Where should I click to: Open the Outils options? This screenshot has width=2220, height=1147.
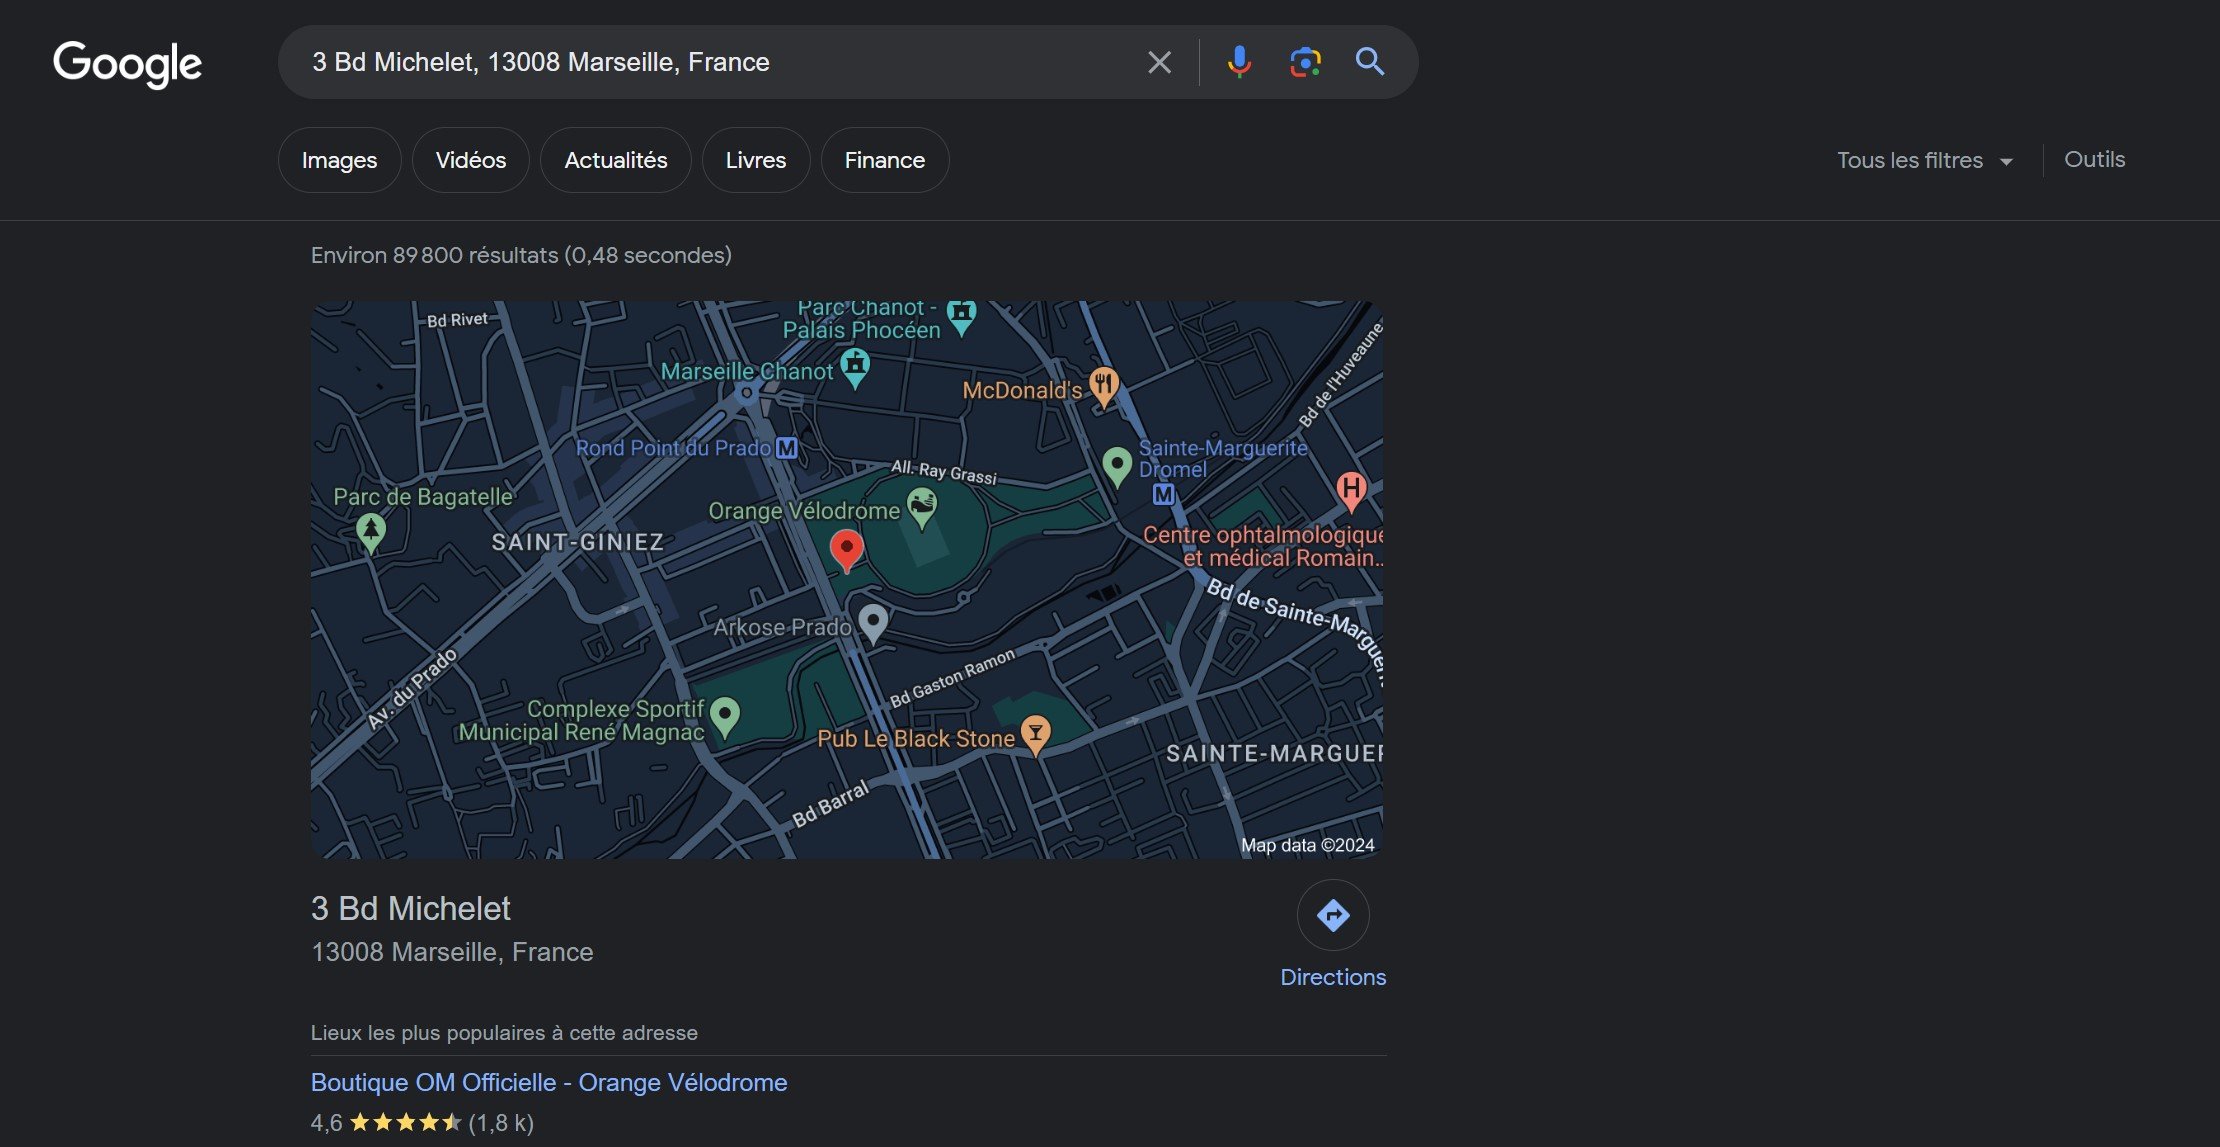(x=2095, y=159)
